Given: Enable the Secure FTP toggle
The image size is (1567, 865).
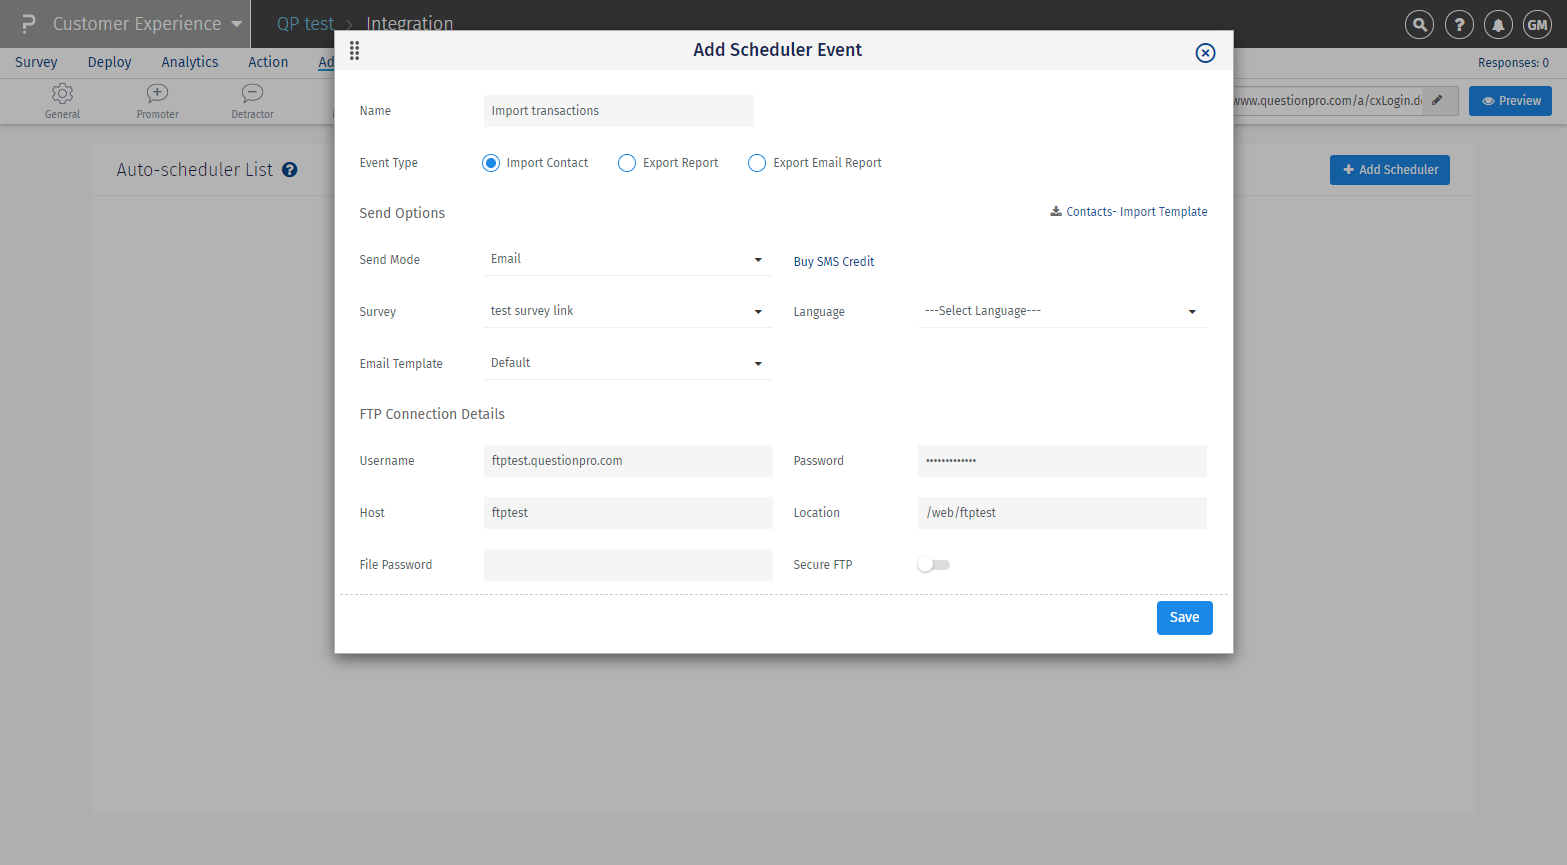Looking at the screenshot, I should pyautogui.click(x=932, y=564).
